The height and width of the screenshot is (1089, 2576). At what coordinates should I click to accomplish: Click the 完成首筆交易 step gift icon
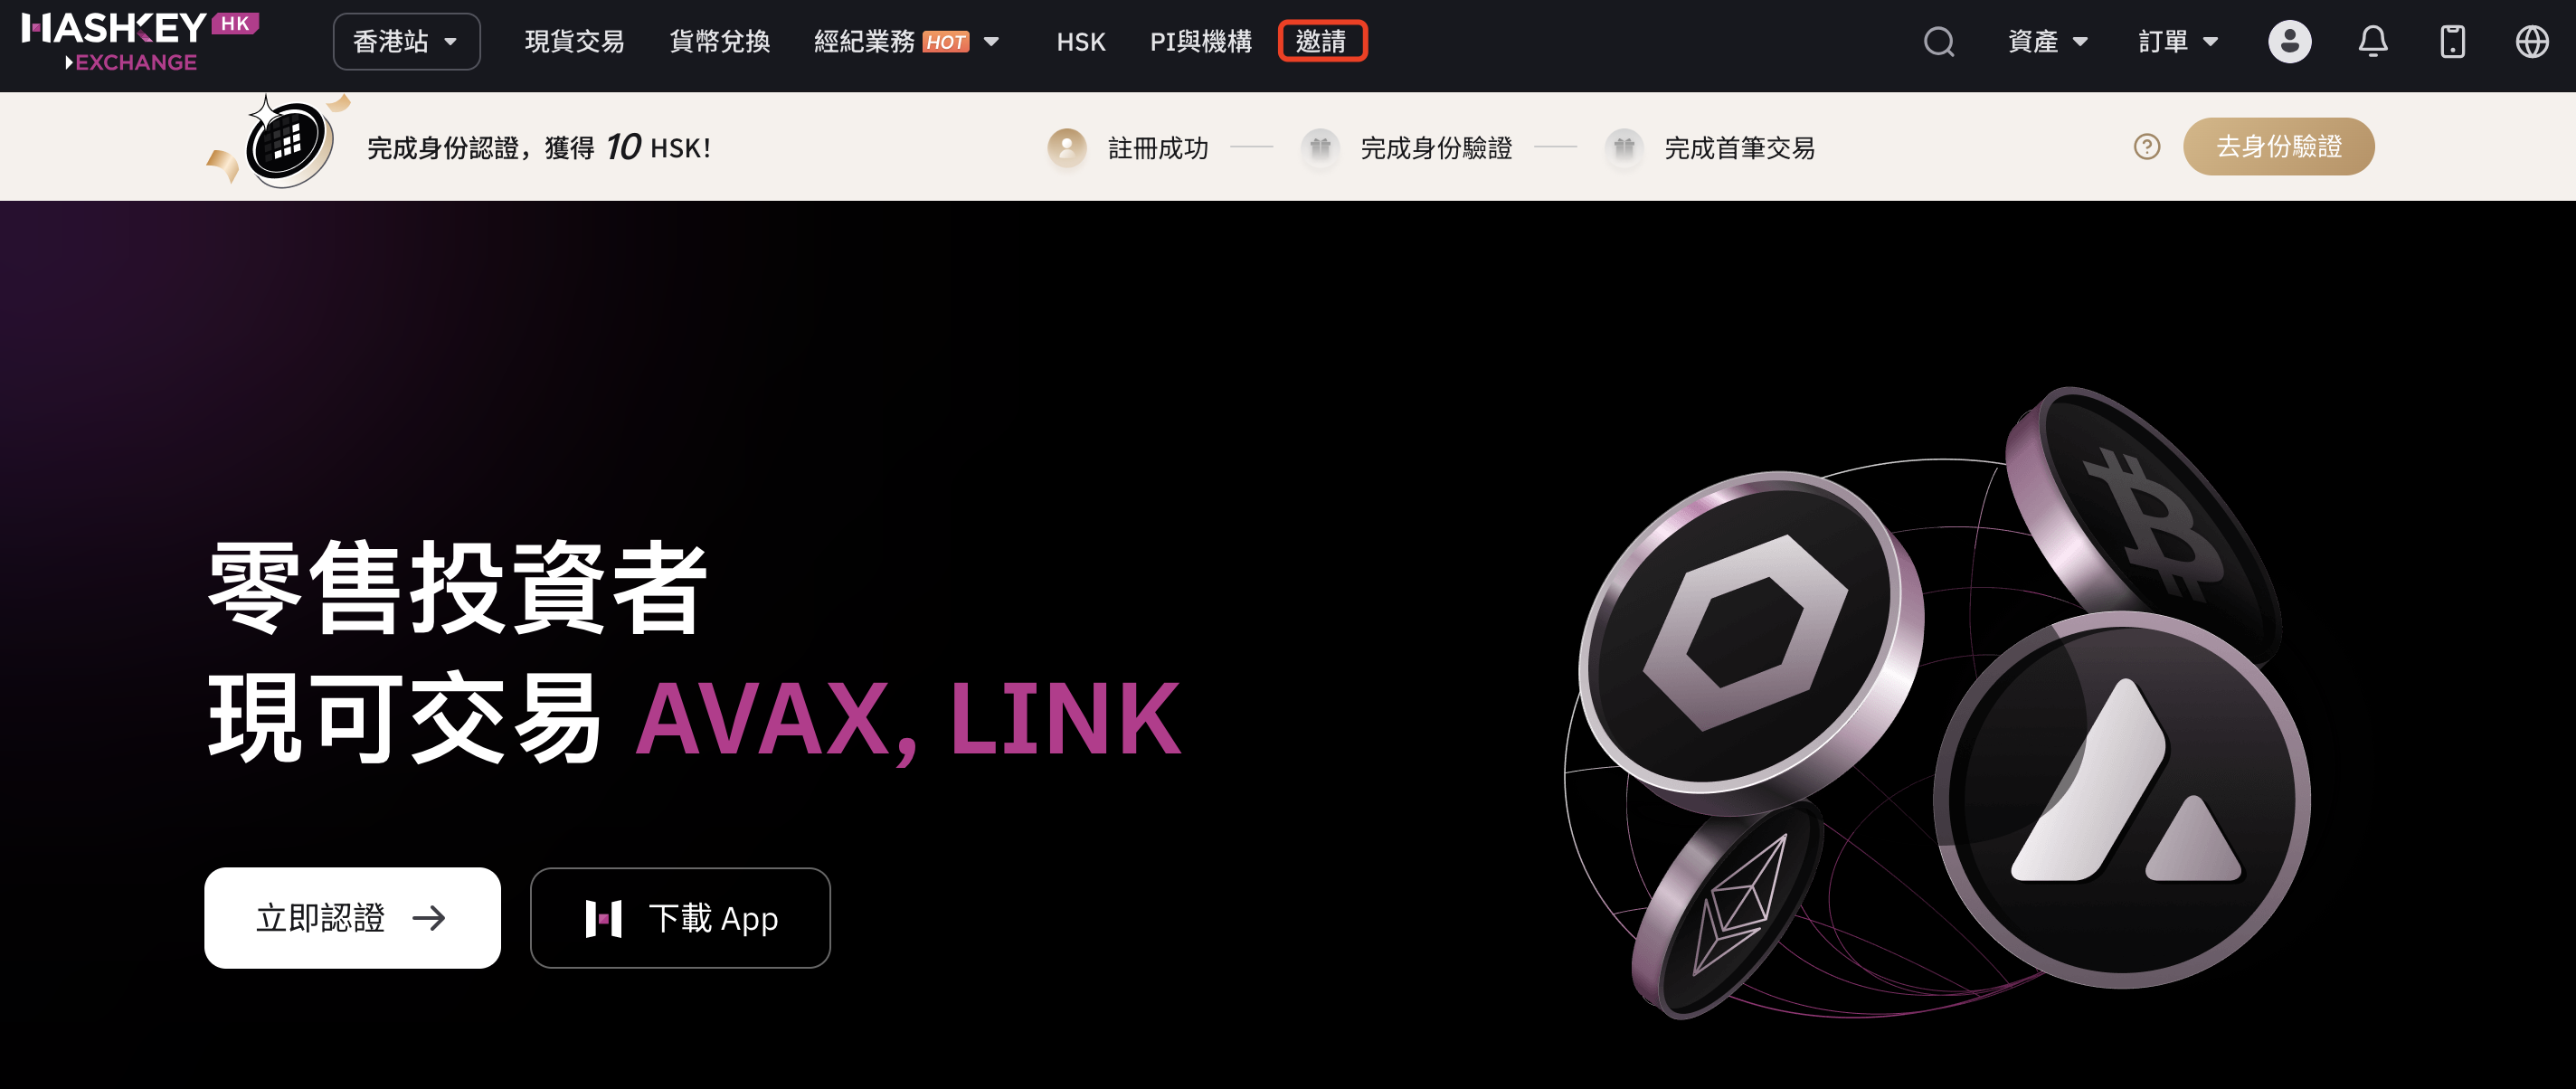click(x=1623, y=148)
